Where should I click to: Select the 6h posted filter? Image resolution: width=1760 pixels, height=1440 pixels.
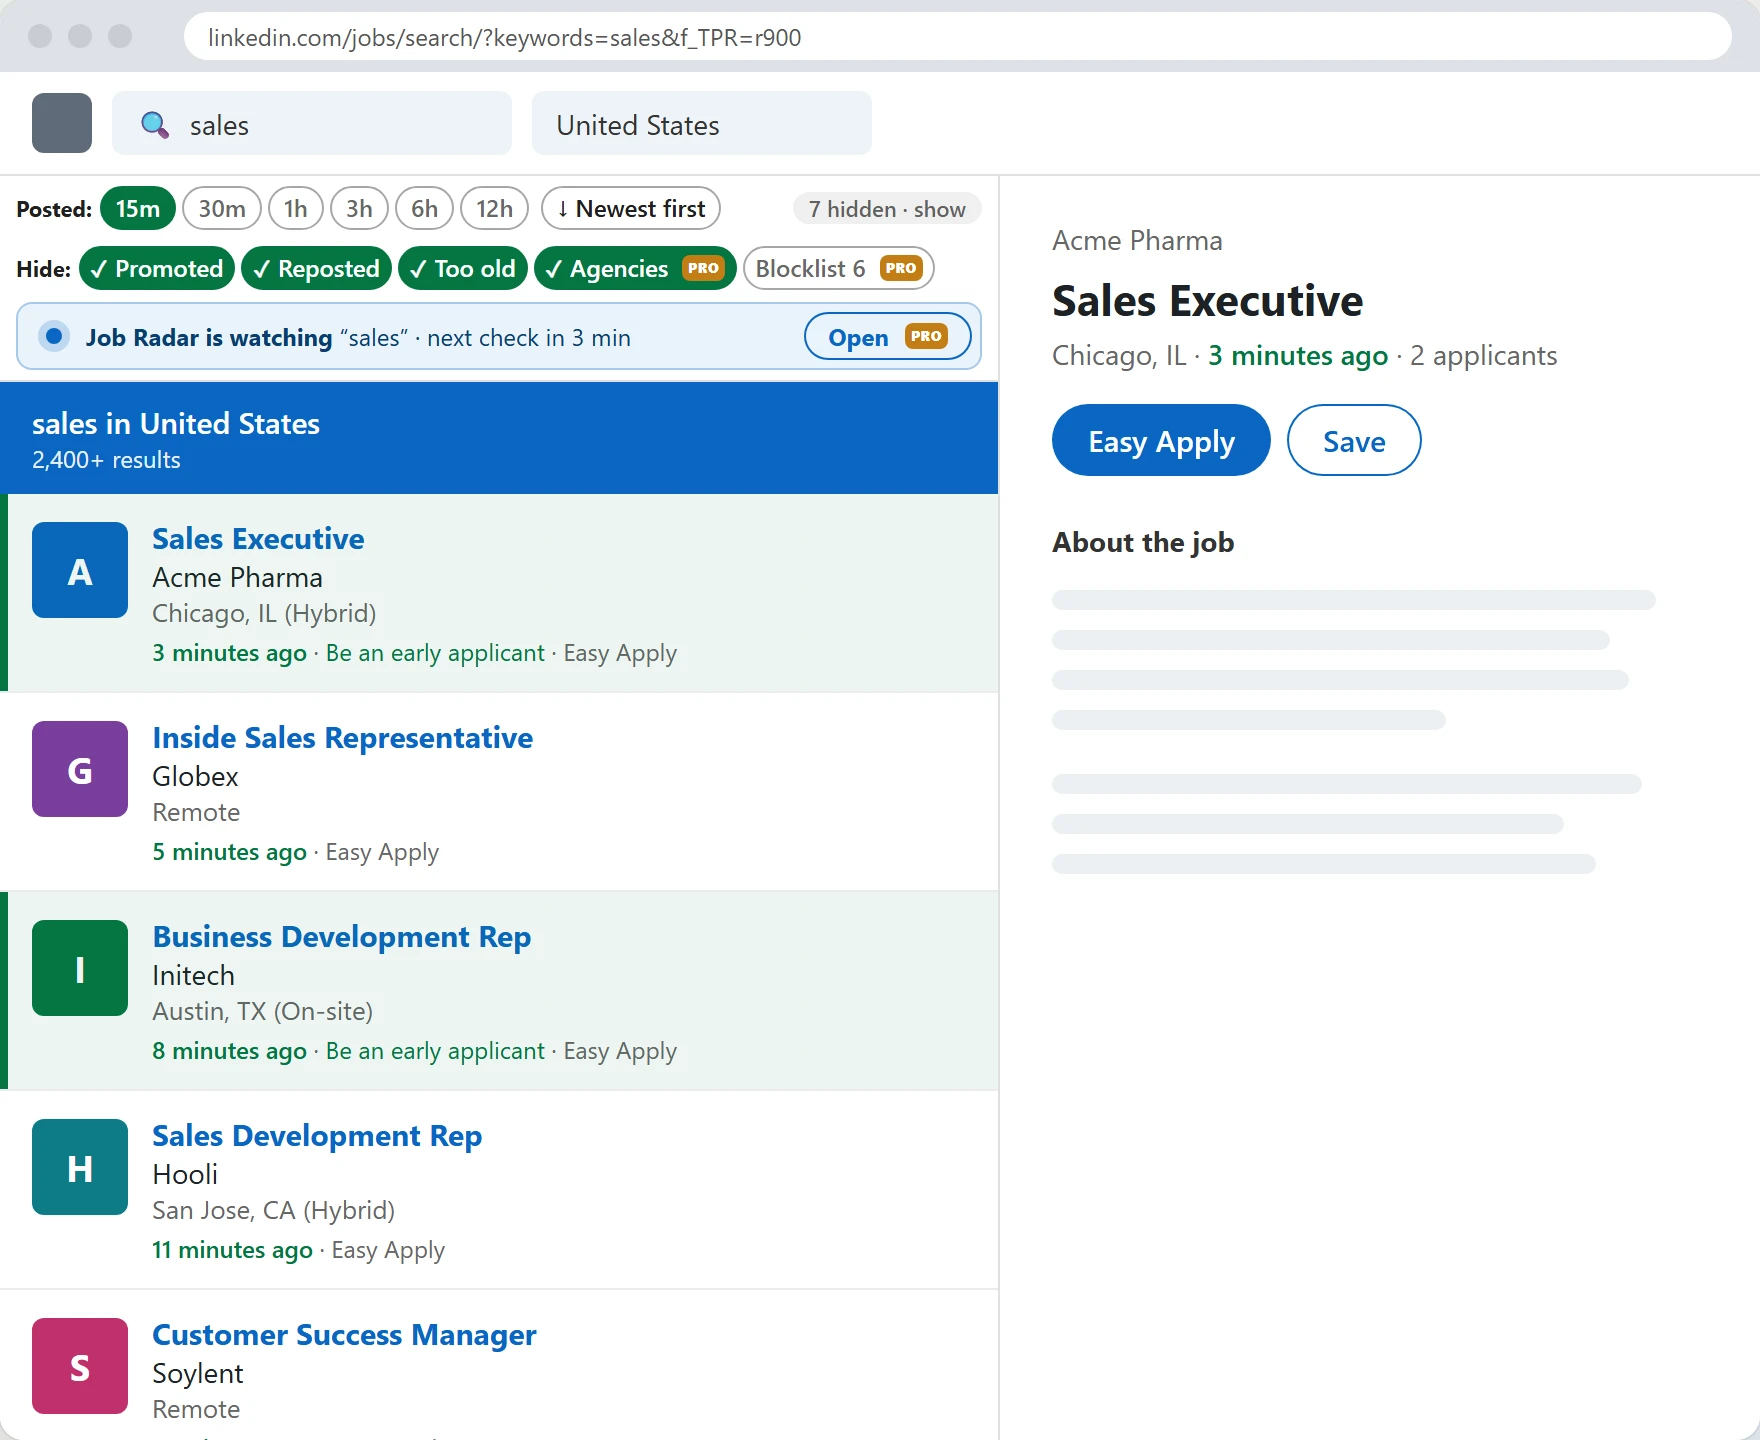click(425, 208)
